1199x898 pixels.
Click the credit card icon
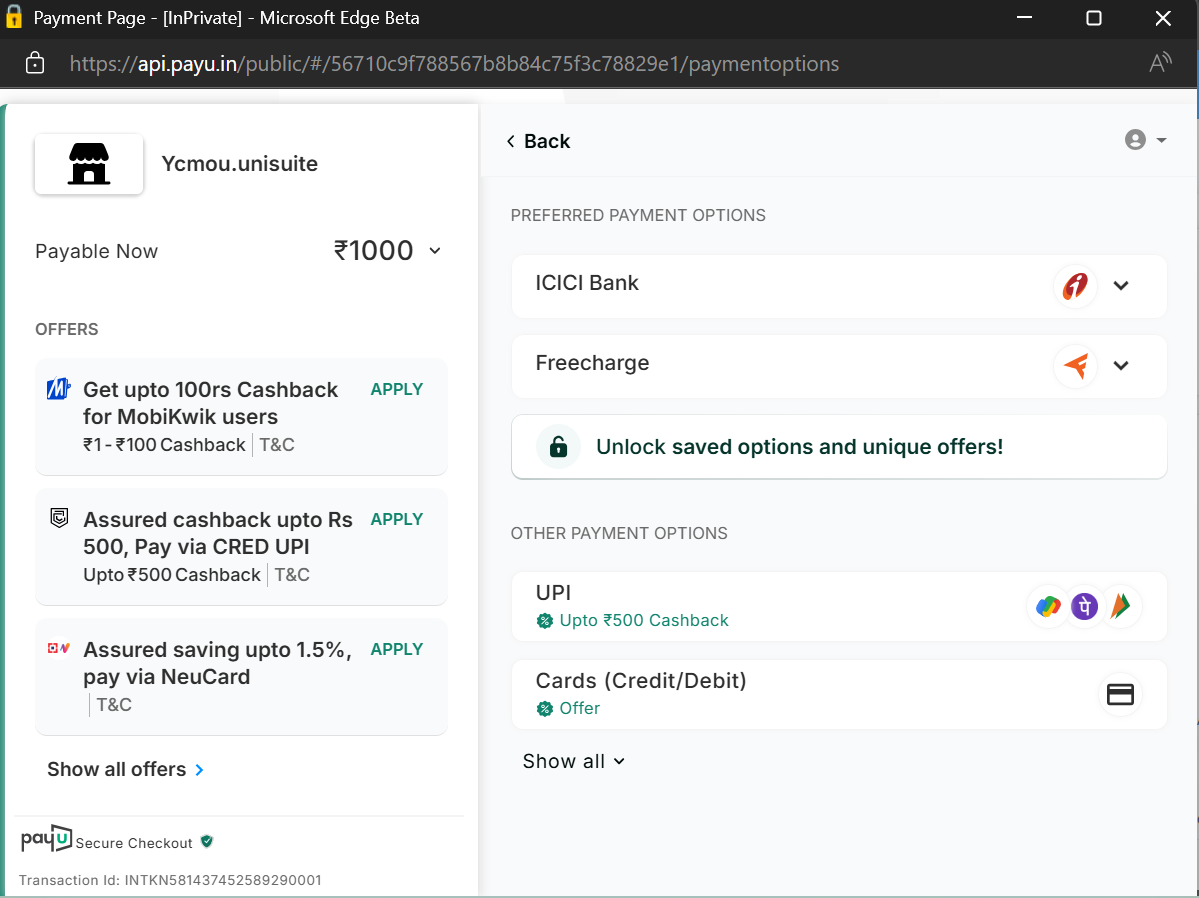tap(1120, 694)
